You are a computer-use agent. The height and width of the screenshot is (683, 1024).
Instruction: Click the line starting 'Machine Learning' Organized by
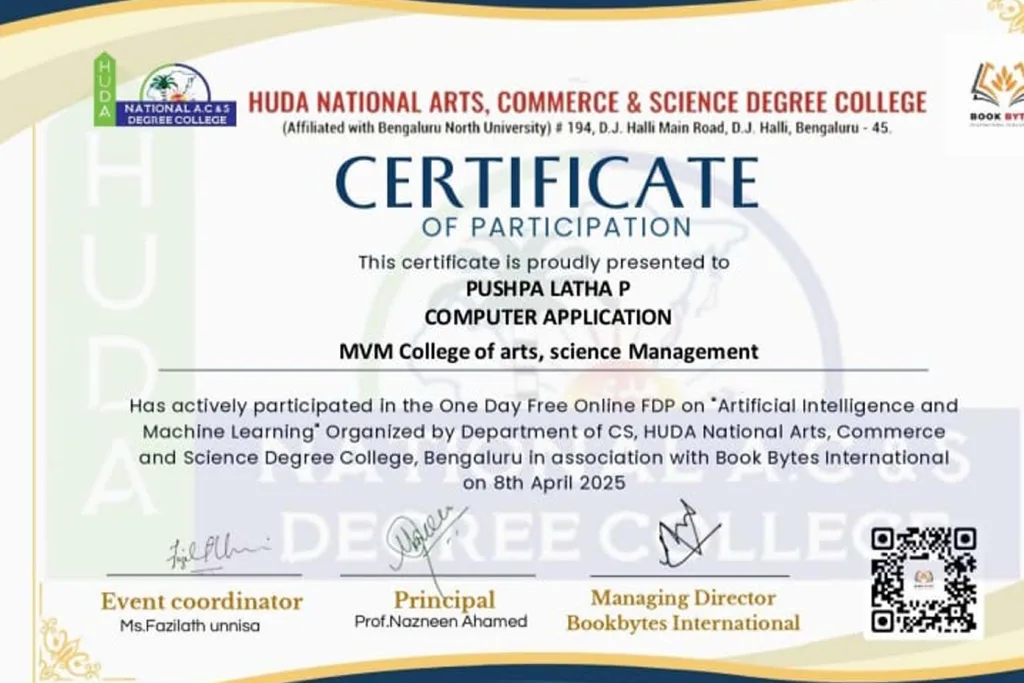pos(543,432)
